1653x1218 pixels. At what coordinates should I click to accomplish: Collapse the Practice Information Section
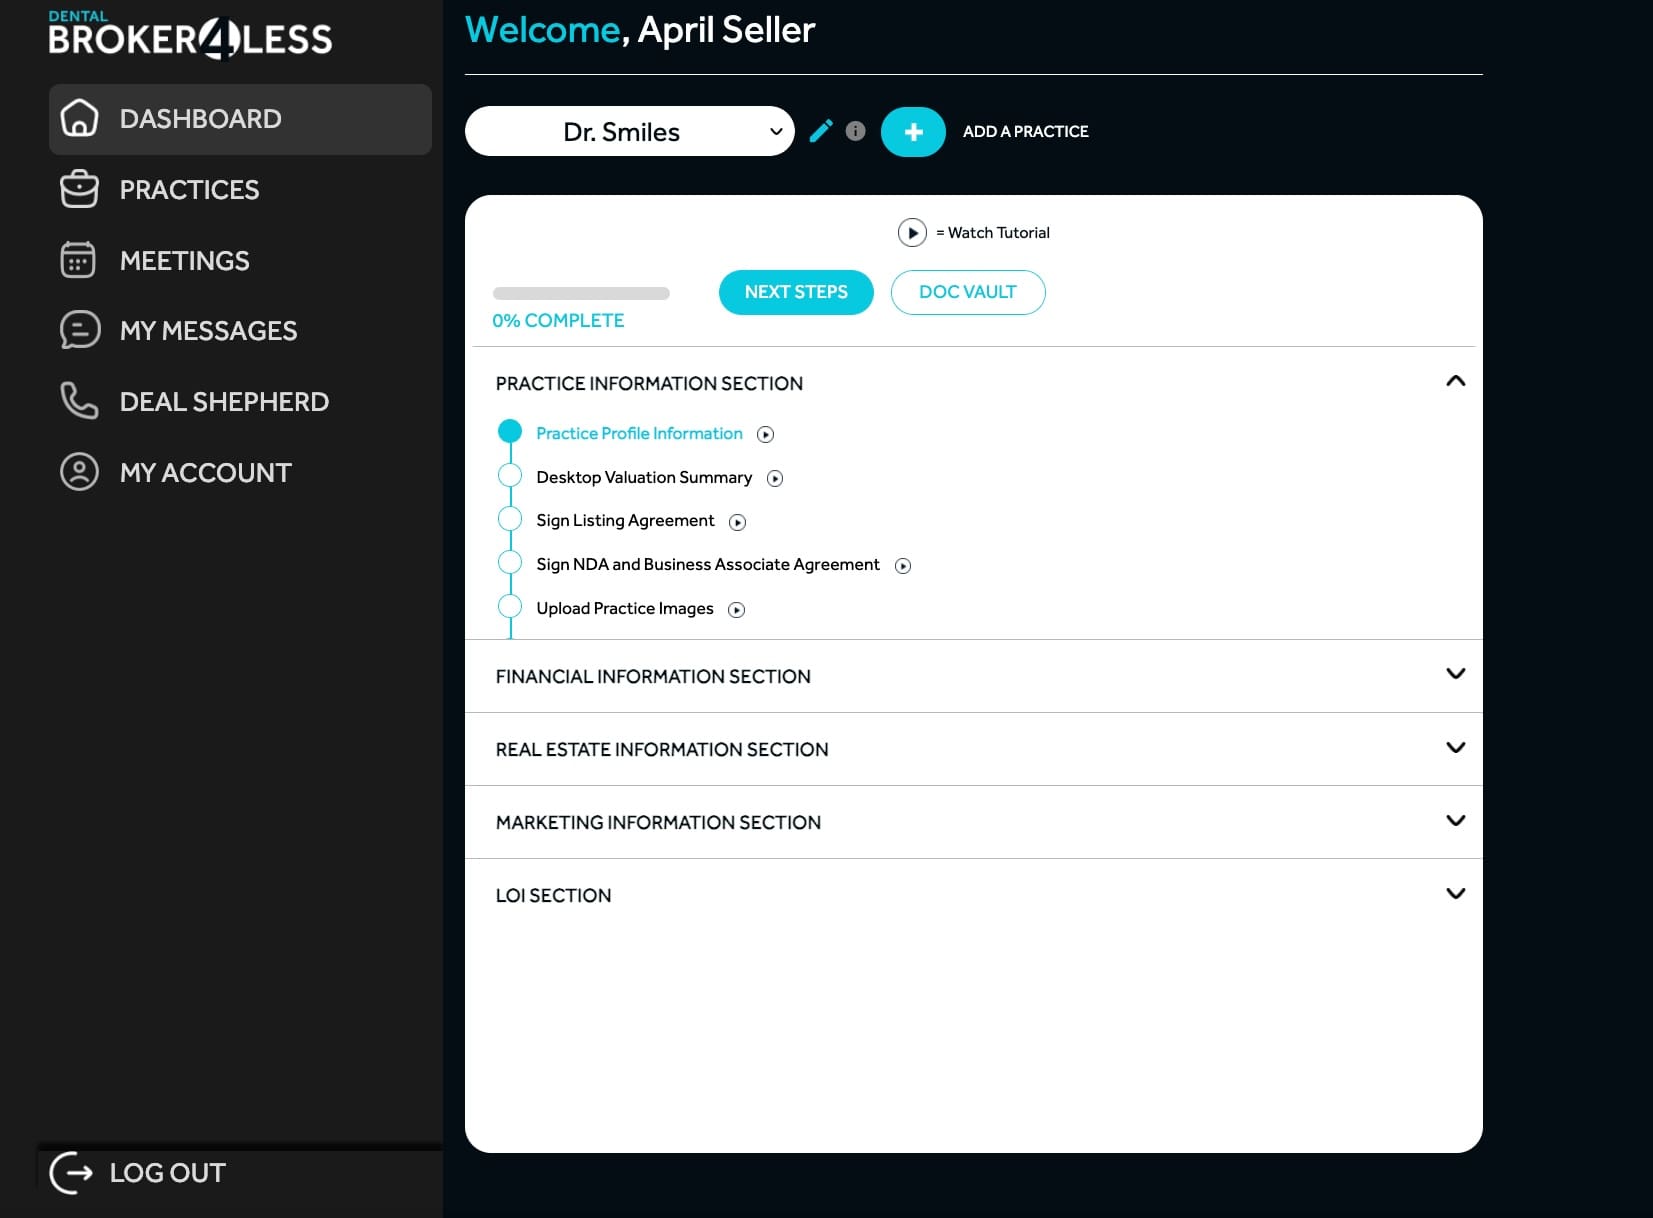1456,381
